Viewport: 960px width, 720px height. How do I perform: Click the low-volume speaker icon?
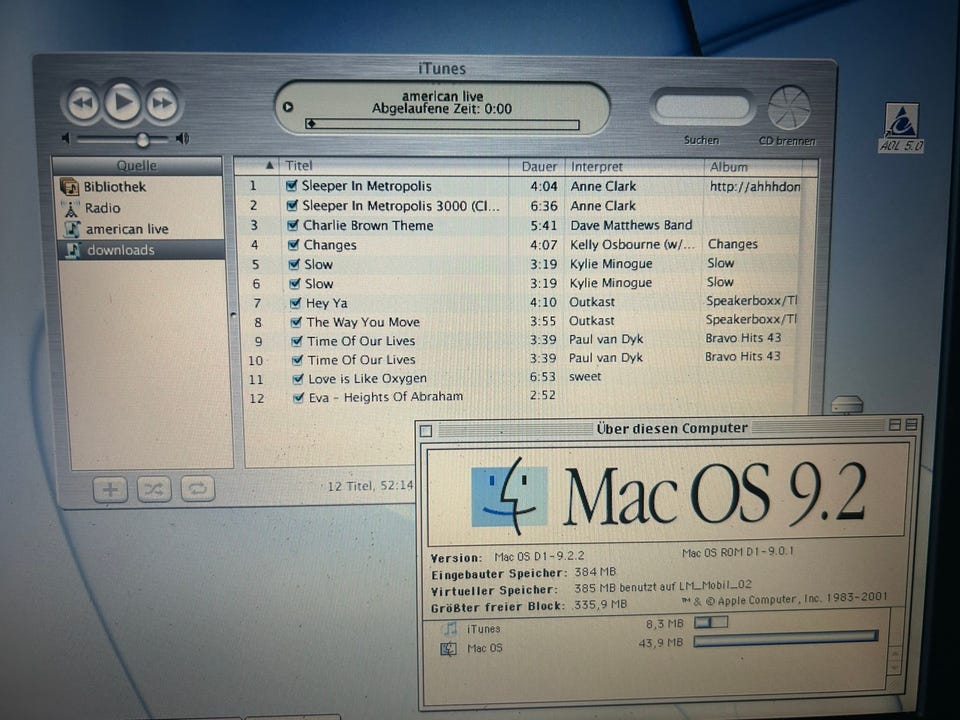(66, 138)
